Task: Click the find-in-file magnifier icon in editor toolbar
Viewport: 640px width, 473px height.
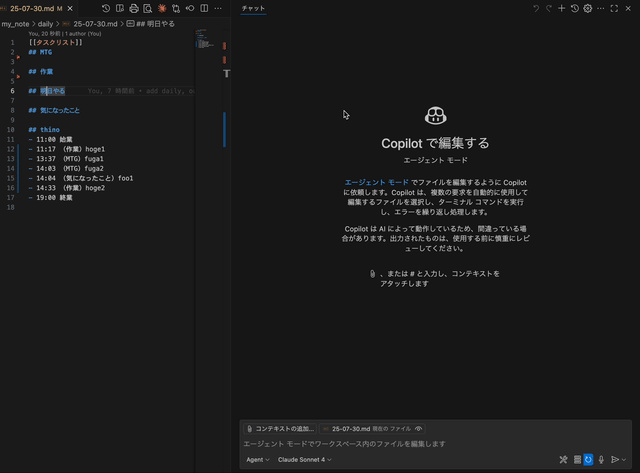Action: point(148,8)
